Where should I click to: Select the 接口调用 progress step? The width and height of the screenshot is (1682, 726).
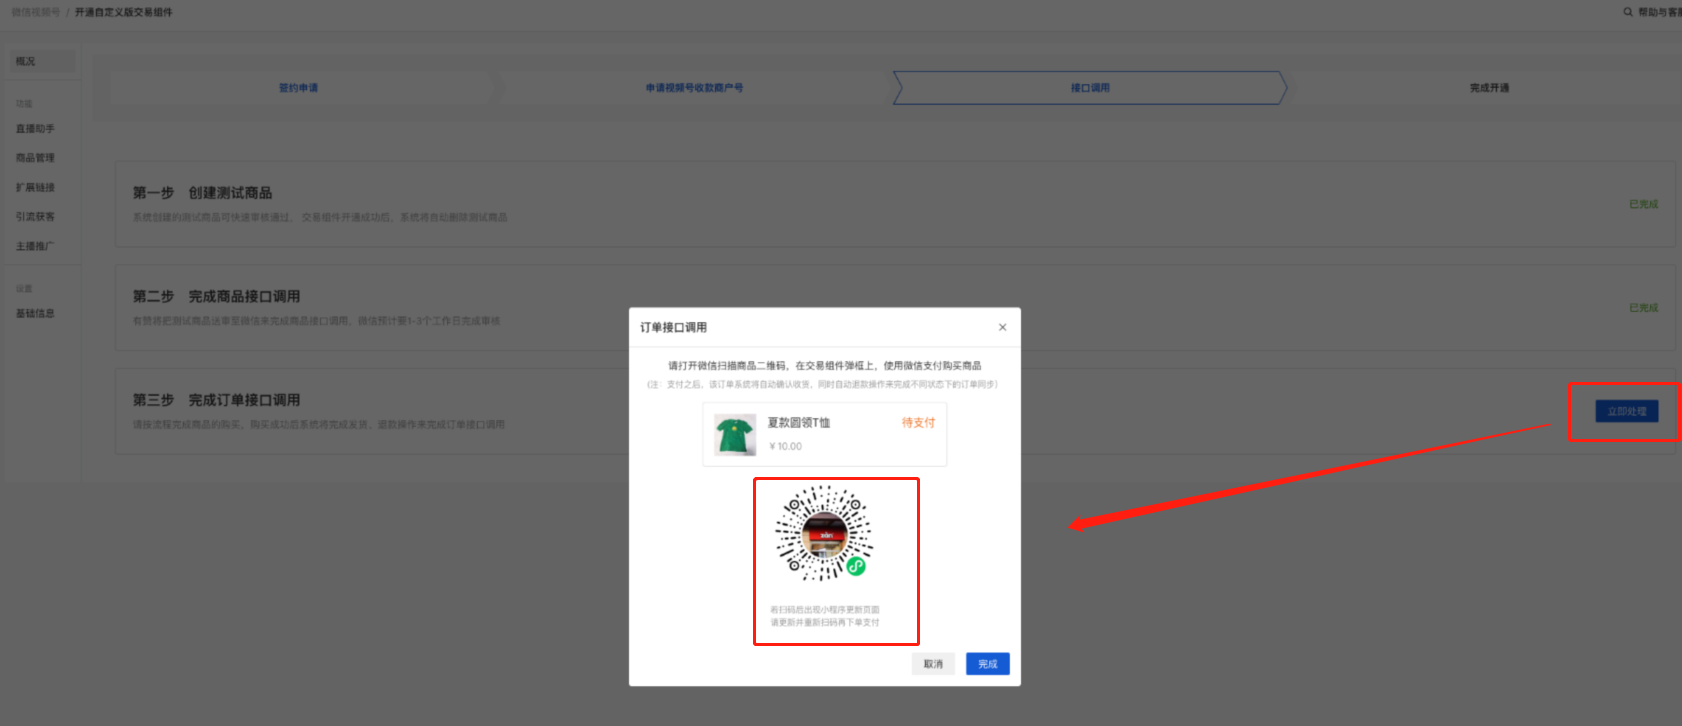click(1090, 88)
